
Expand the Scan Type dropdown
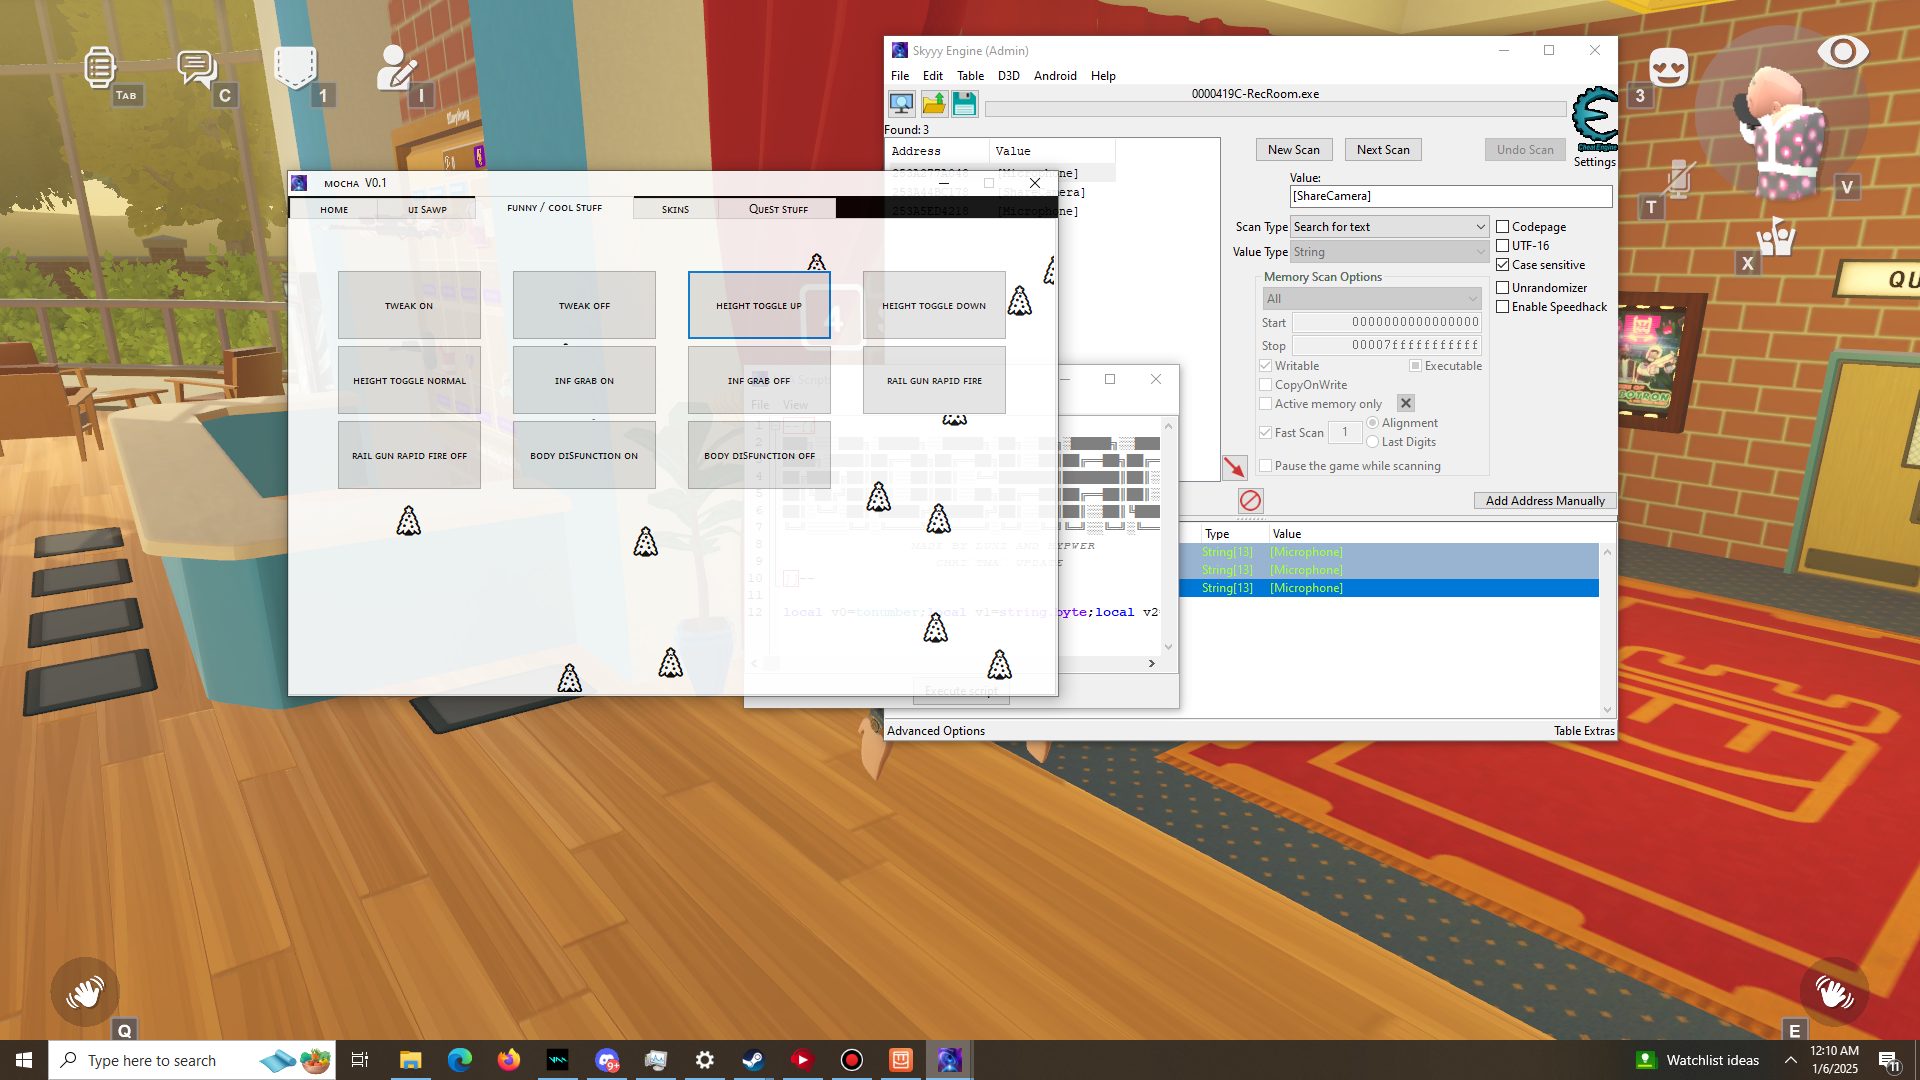[1389, 227]
